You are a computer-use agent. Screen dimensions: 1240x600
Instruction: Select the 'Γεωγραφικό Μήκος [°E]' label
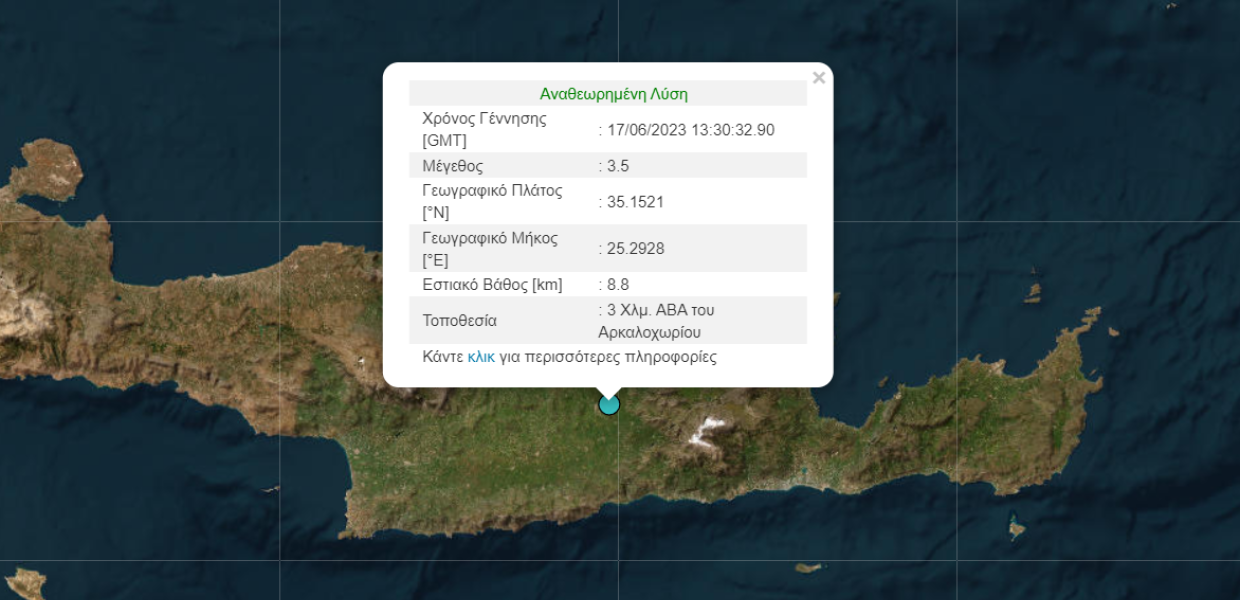[x=490, y=249]
